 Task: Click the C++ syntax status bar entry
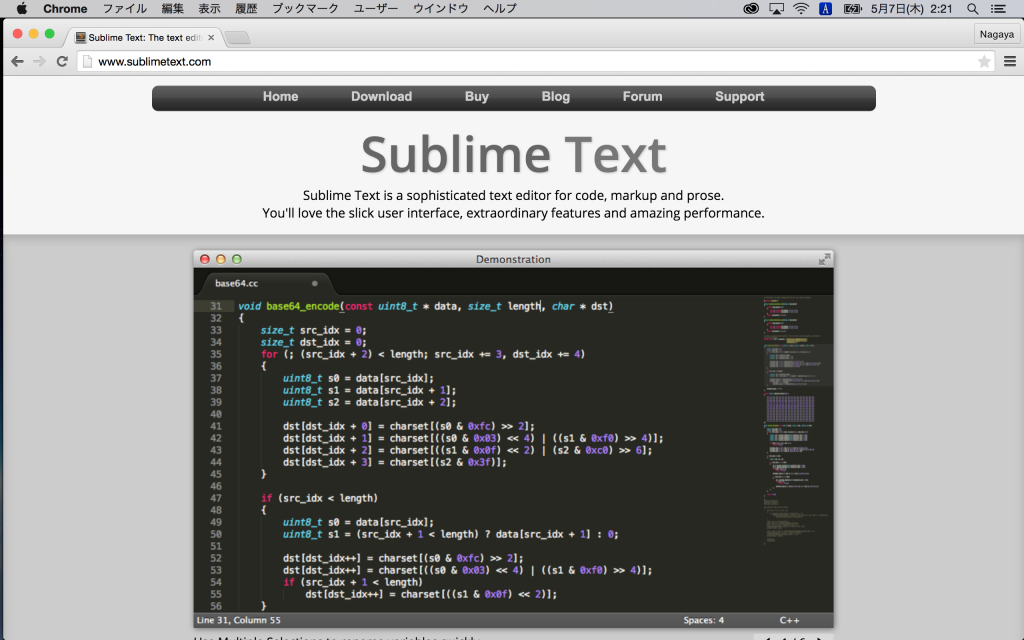click(789, 620)
